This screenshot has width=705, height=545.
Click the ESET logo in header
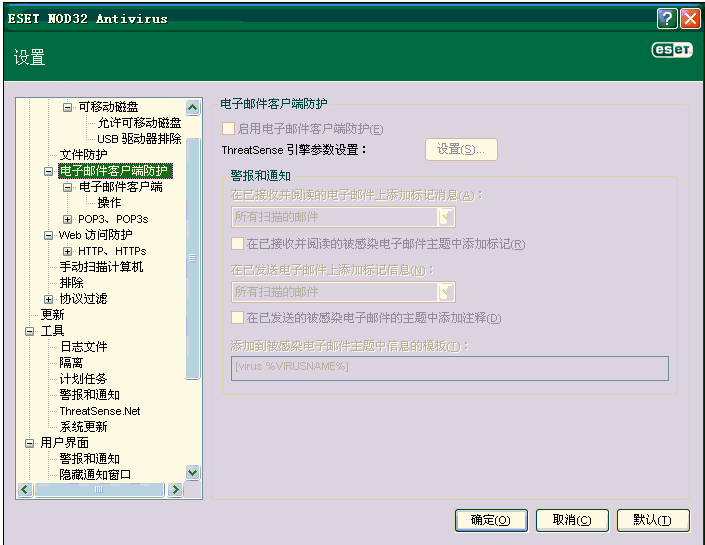pos(671,50)
